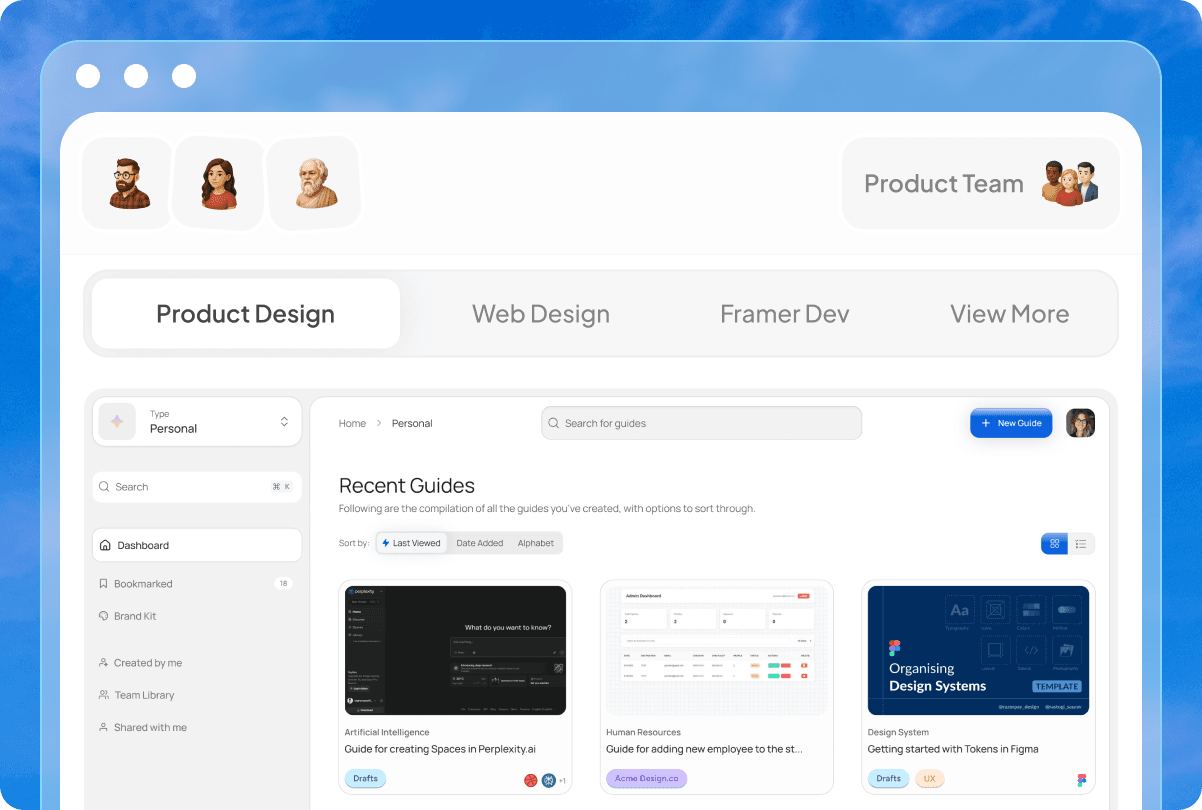Click the Search for guides field

tap(701, 423)
